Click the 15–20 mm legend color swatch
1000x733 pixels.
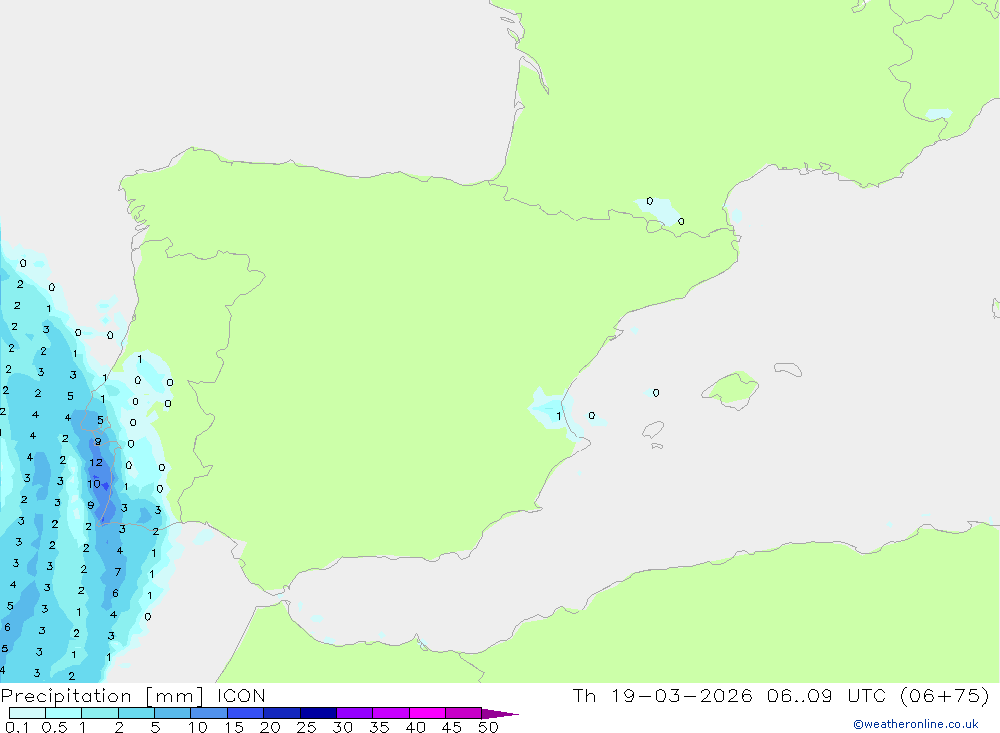[x=246, y=713]
